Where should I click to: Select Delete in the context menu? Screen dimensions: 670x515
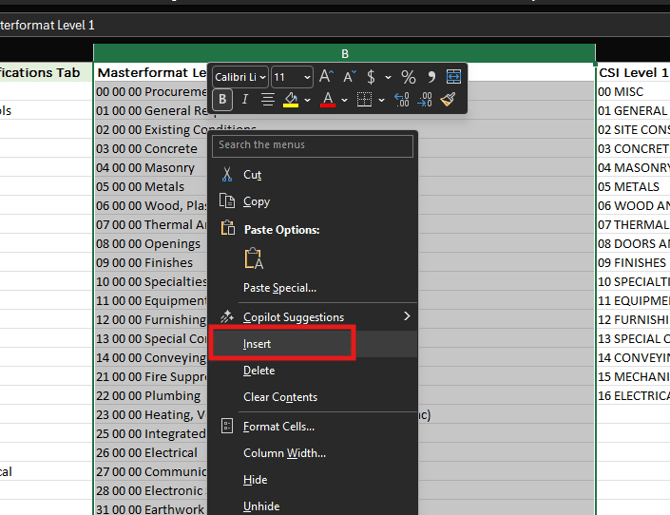tap(259, 371)
